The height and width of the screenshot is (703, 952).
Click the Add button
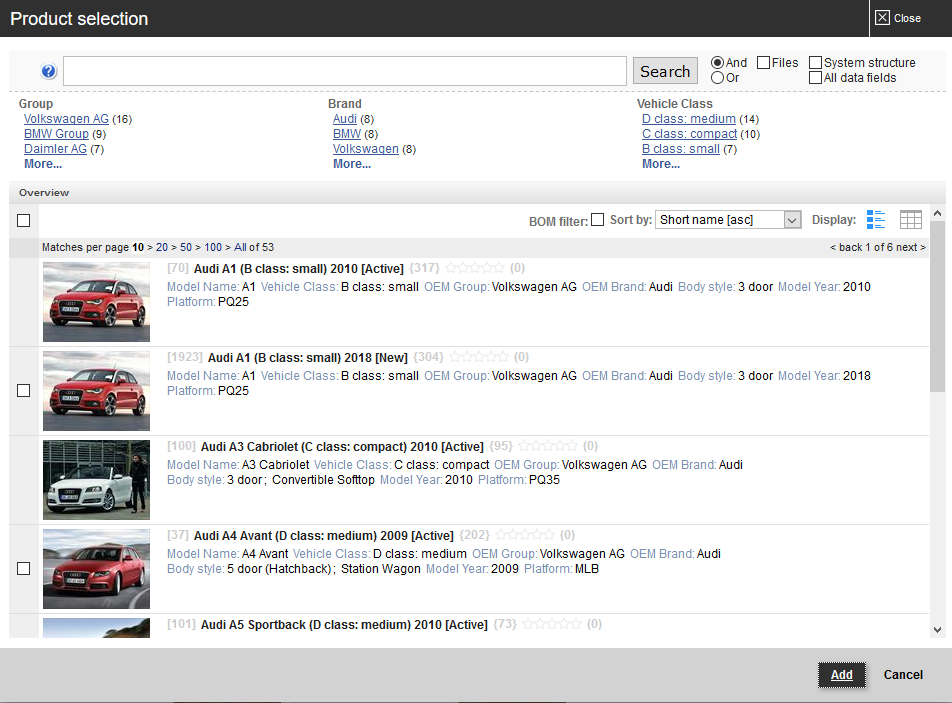tap(842, 674)
